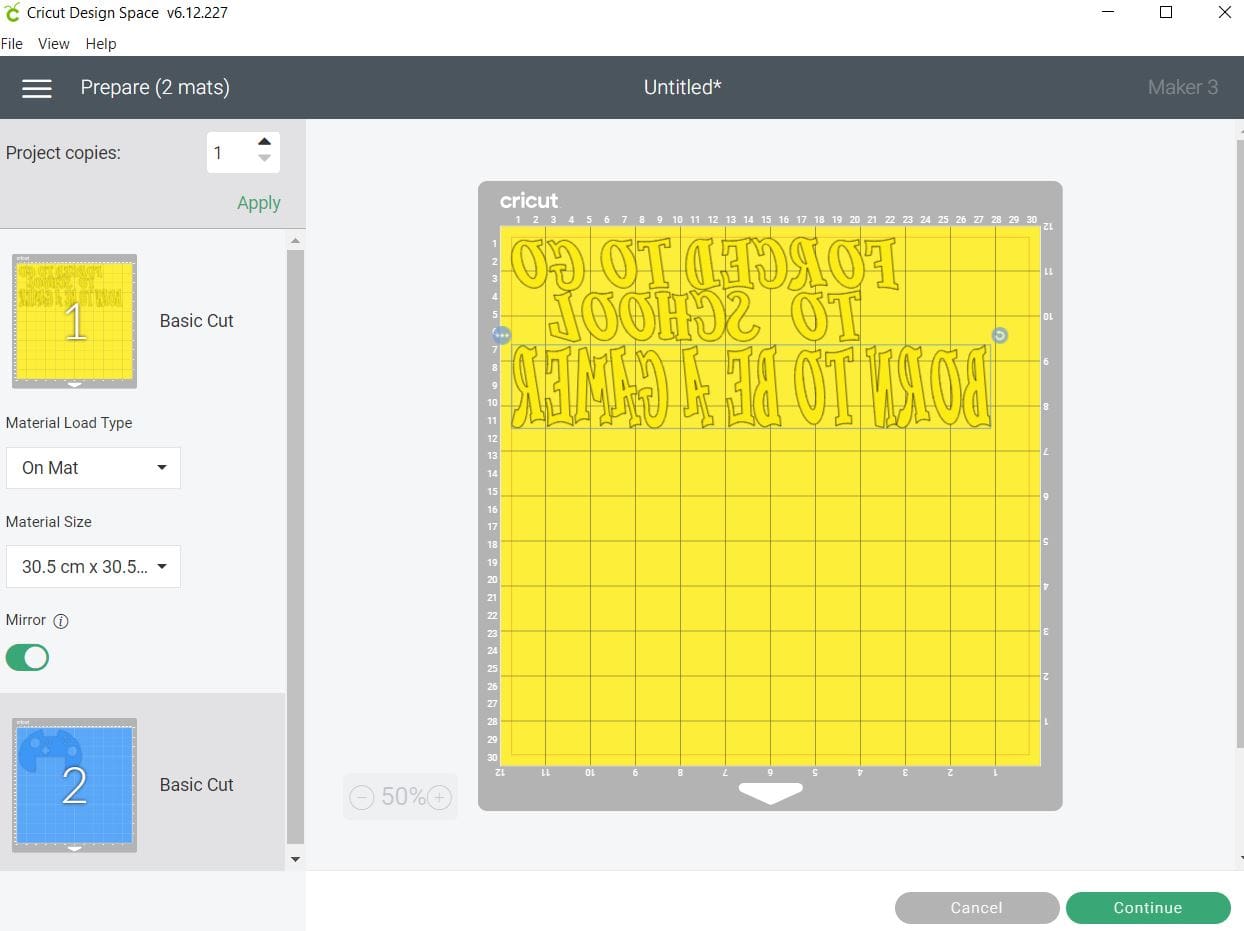Image resolution: width=1244 pixels, height=931 pixels.
Task: Click the 50% zoom level text
Action: [x=401, y=797]
